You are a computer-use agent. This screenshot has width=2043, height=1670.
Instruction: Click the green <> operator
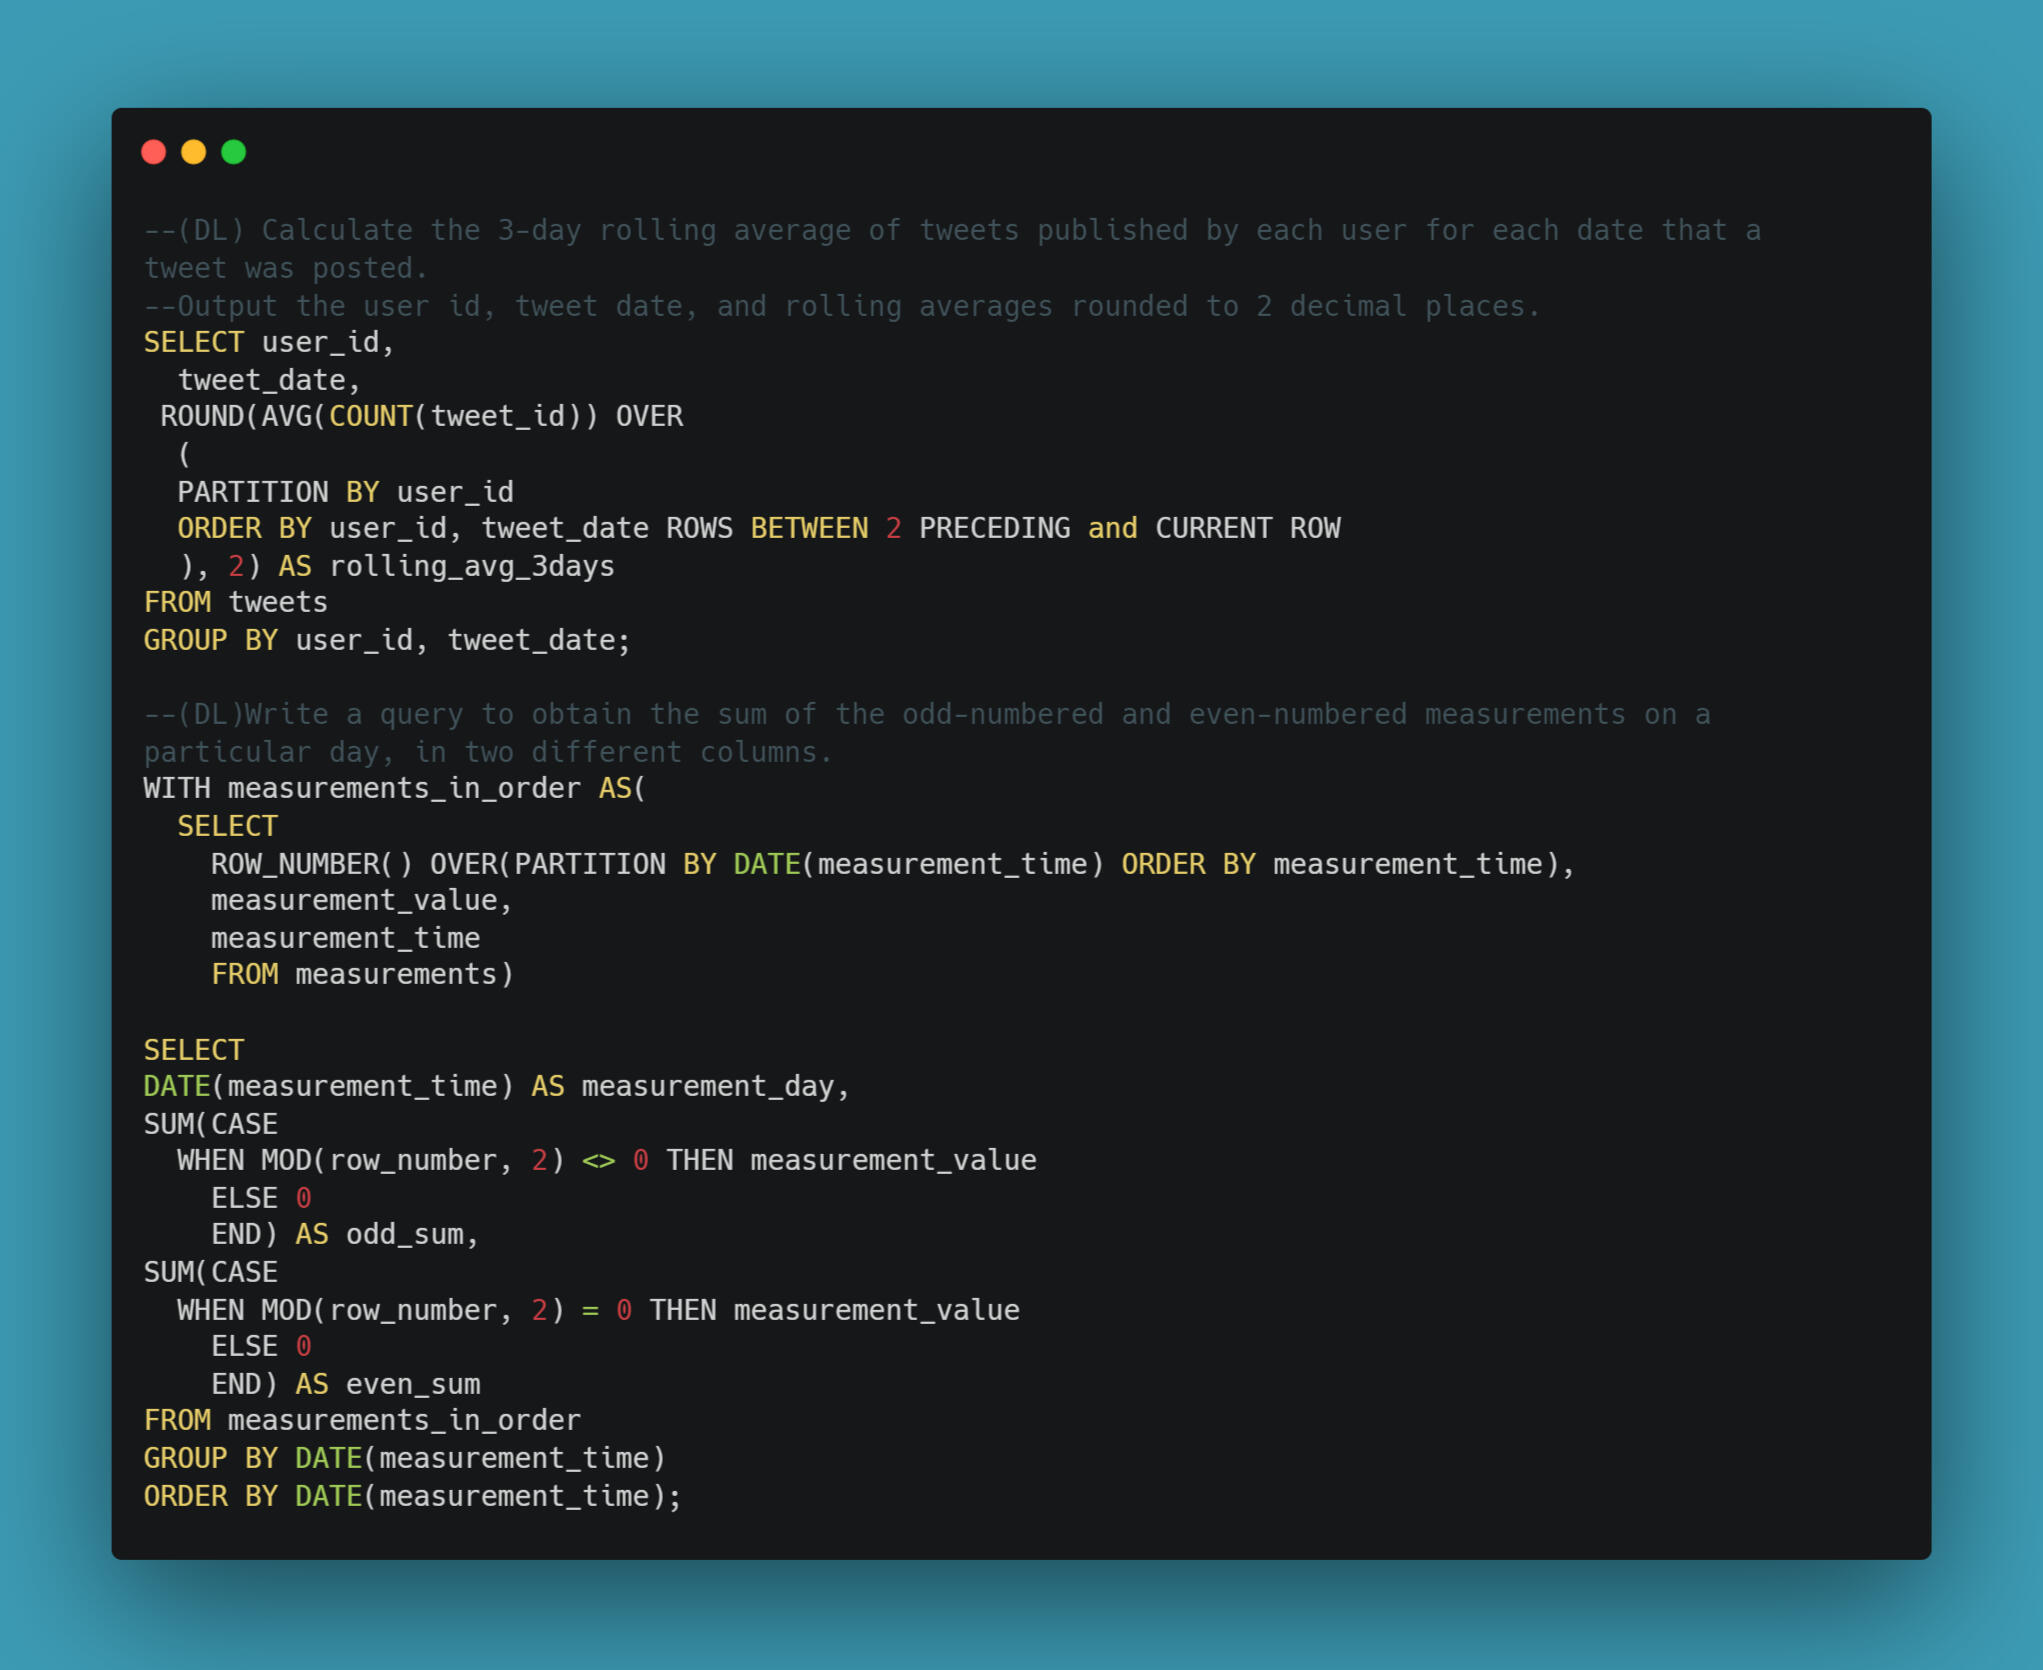[598, 1160]
